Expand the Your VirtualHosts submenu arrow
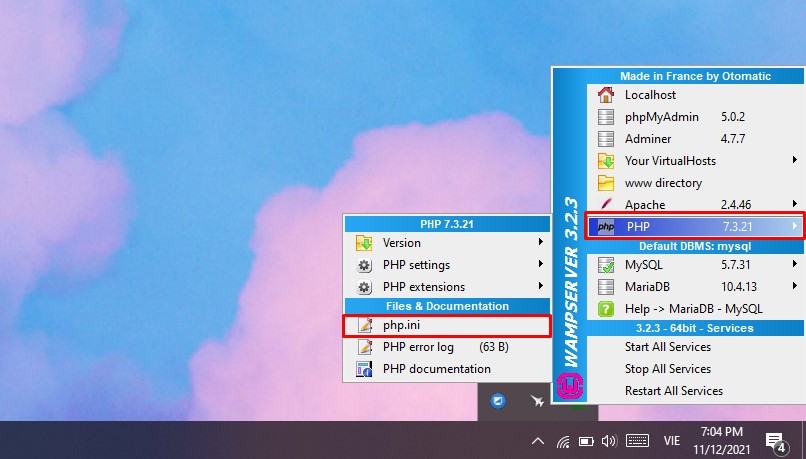This screenshot has width=806, height=459. pos(794,160)
